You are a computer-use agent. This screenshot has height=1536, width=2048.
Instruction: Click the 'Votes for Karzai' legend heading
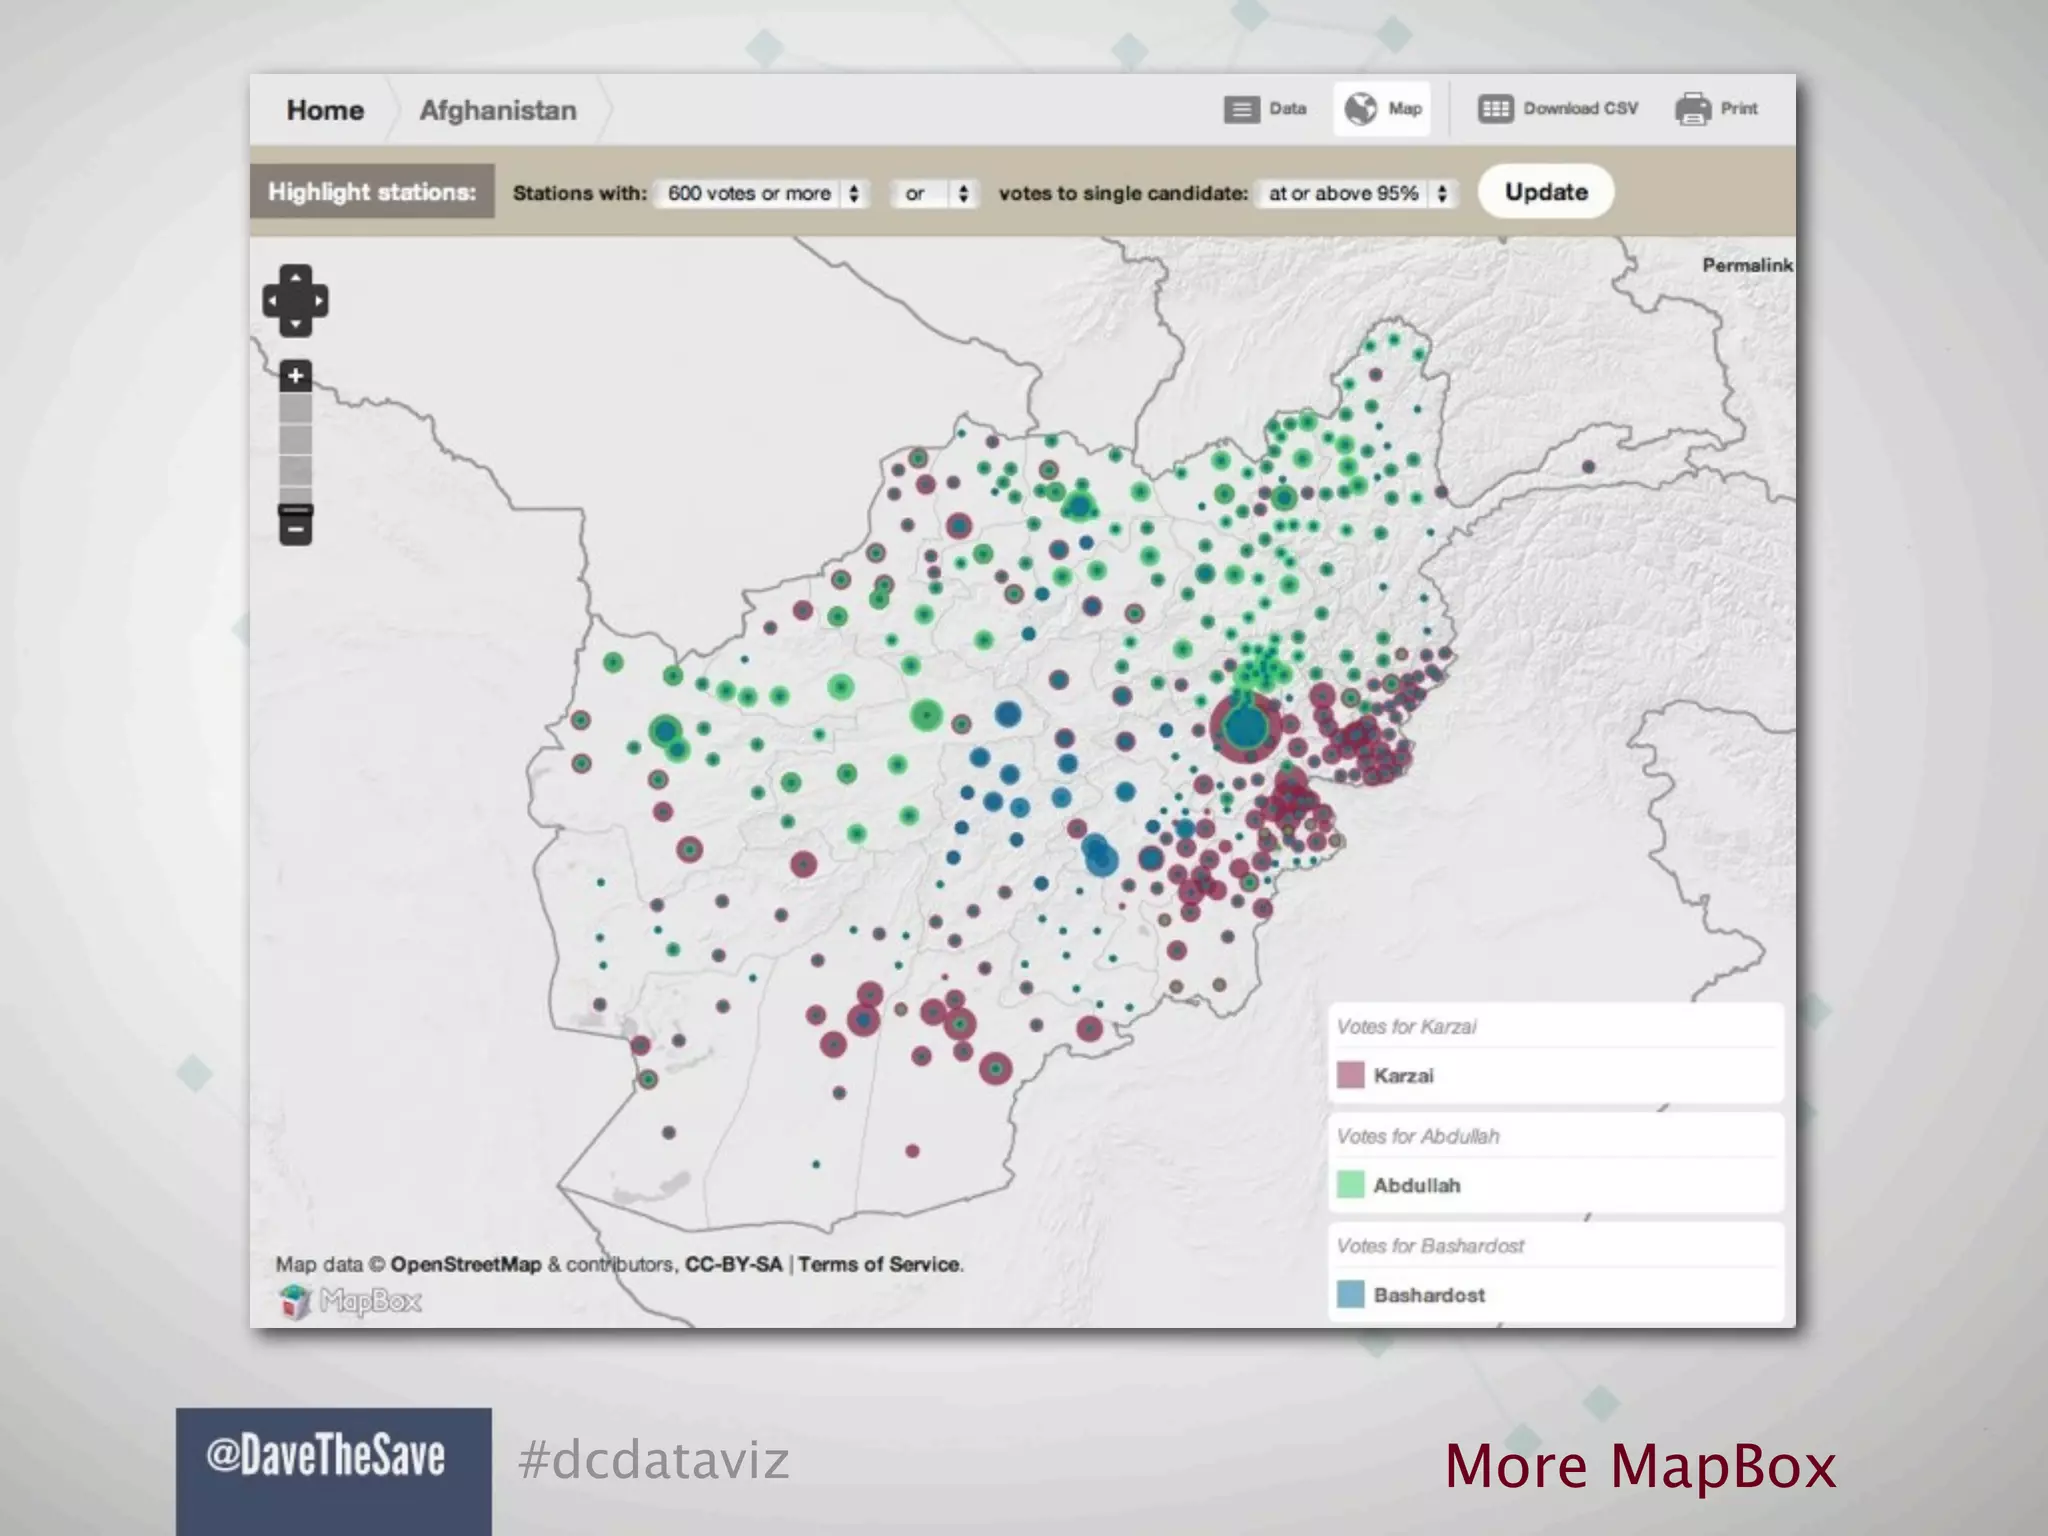[x=1406, y=1027]
